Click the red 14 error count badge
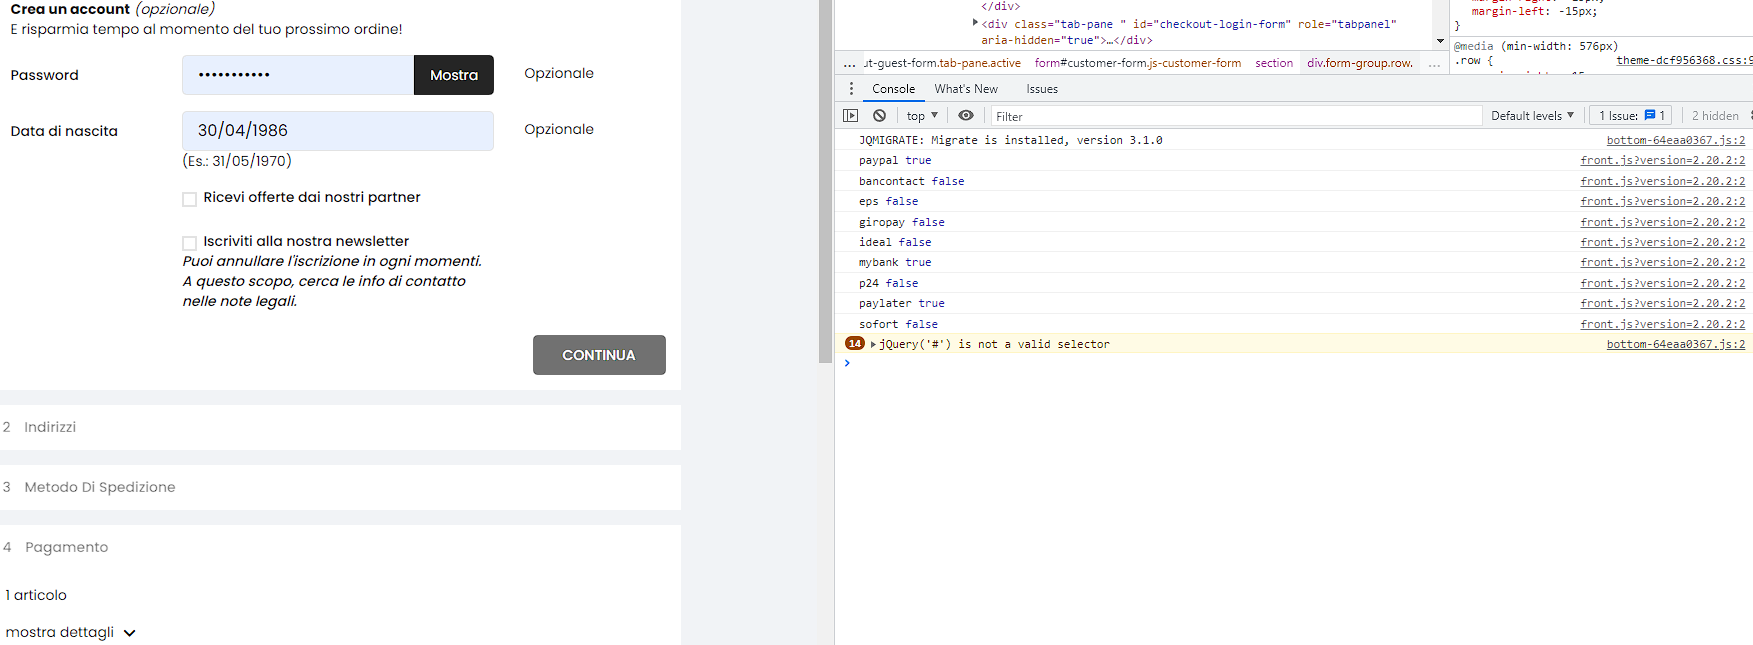The height and width of the screenshot is (645, 1753). click(855, 343)
